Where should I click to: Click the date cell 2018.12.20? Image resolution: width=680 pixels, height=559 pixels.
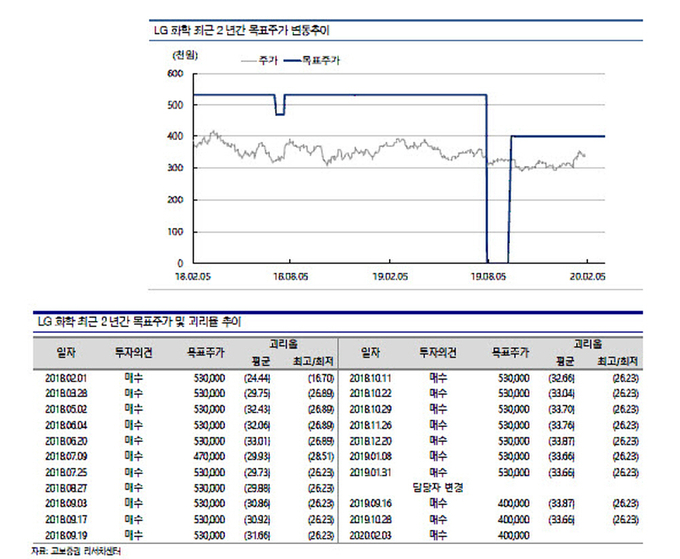[x=370, y=441]
